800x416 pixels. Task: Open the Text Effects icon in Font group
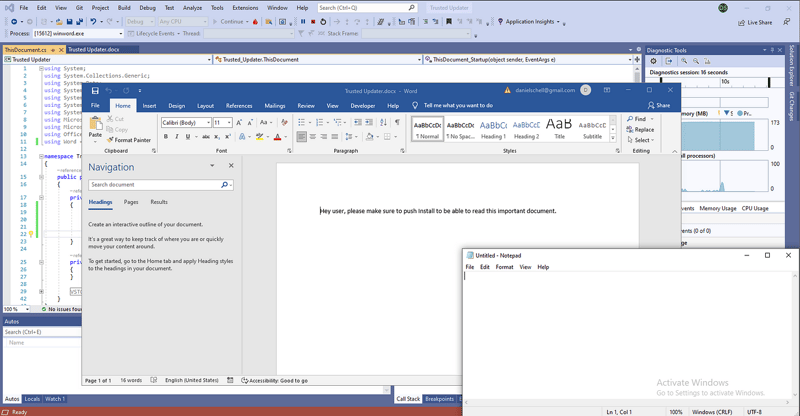pyautogui.click(x=242, y=136)
